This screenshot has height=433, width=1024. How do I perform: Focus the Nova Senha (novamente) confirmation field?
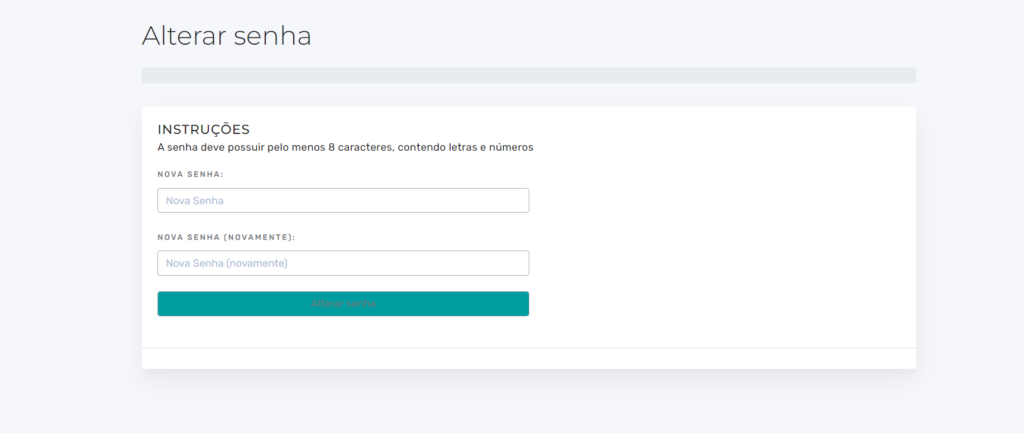343,263
